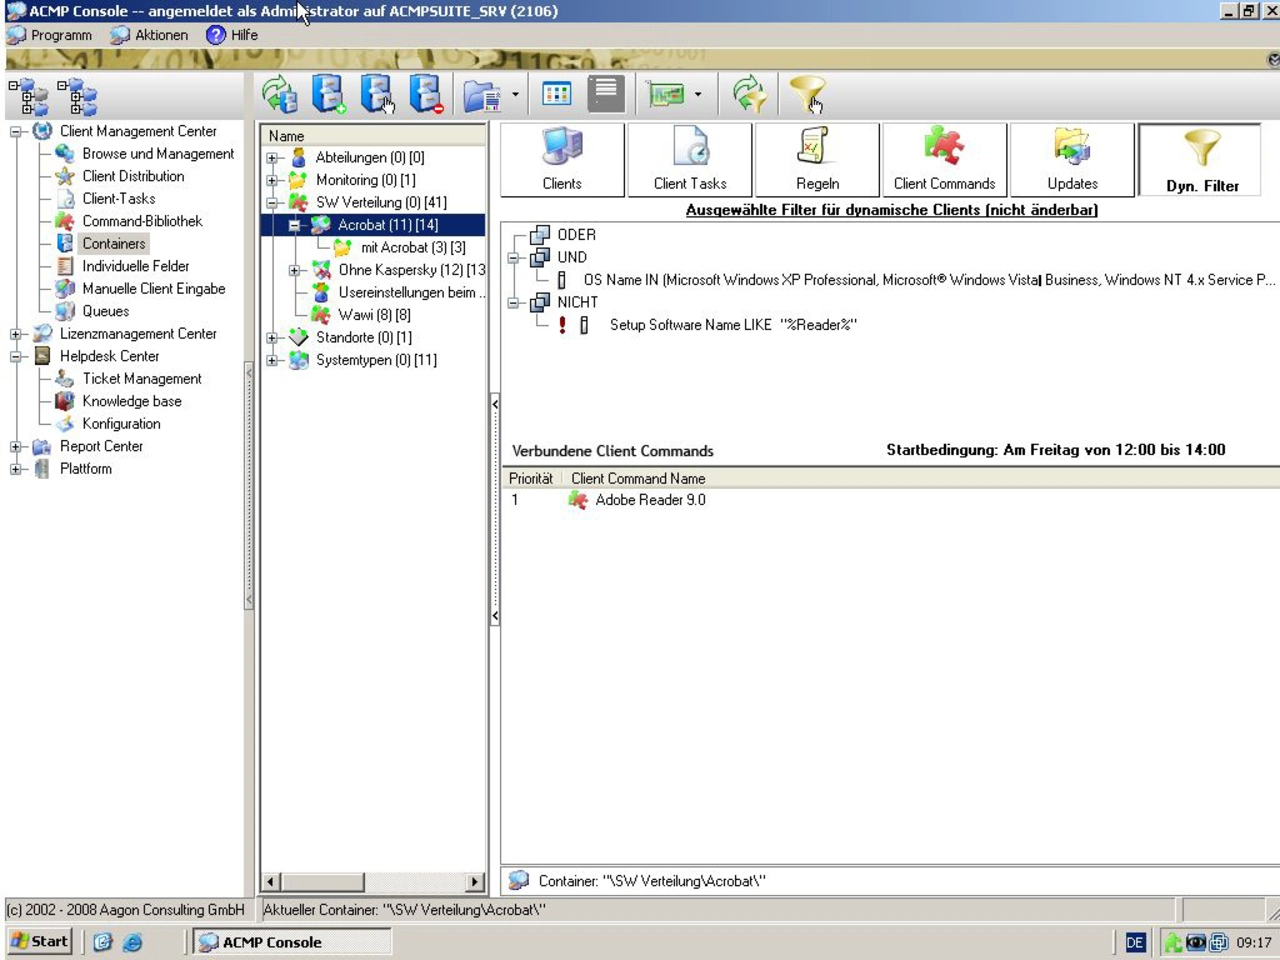The image size is (1280, 960).
Task: Collapse the SW Verteilung container node
Action: 272,203
